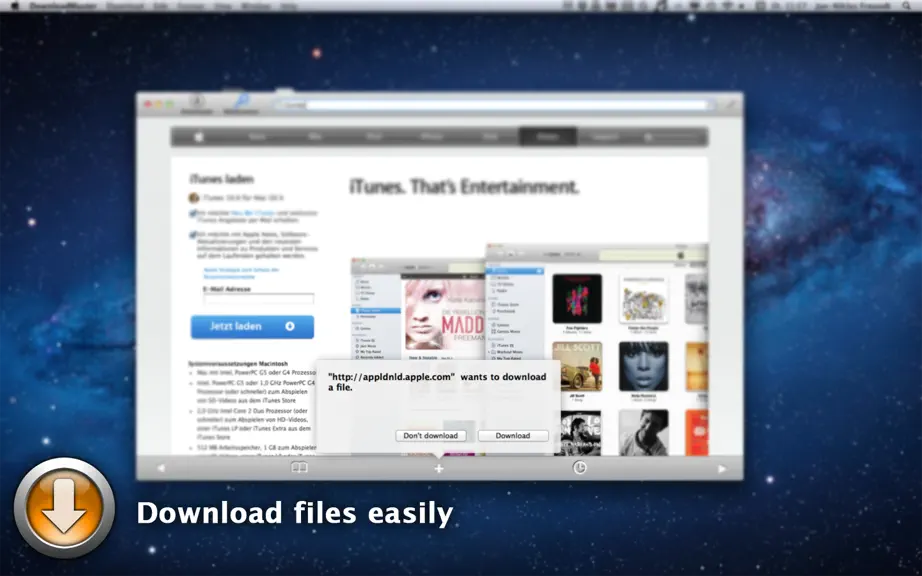Toggle the Apple News updates checkbox
922x576 pixels.
193,235
